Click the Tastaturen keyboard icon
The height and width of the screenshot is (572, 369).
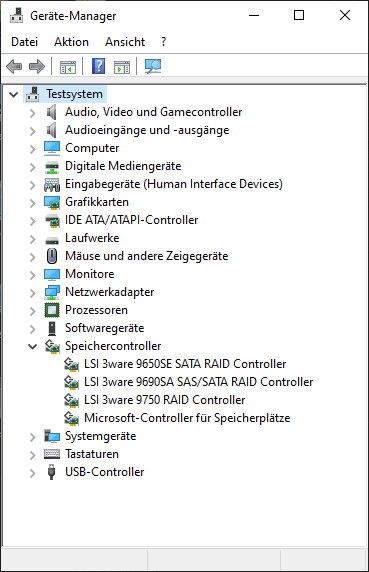click(52, 454)
